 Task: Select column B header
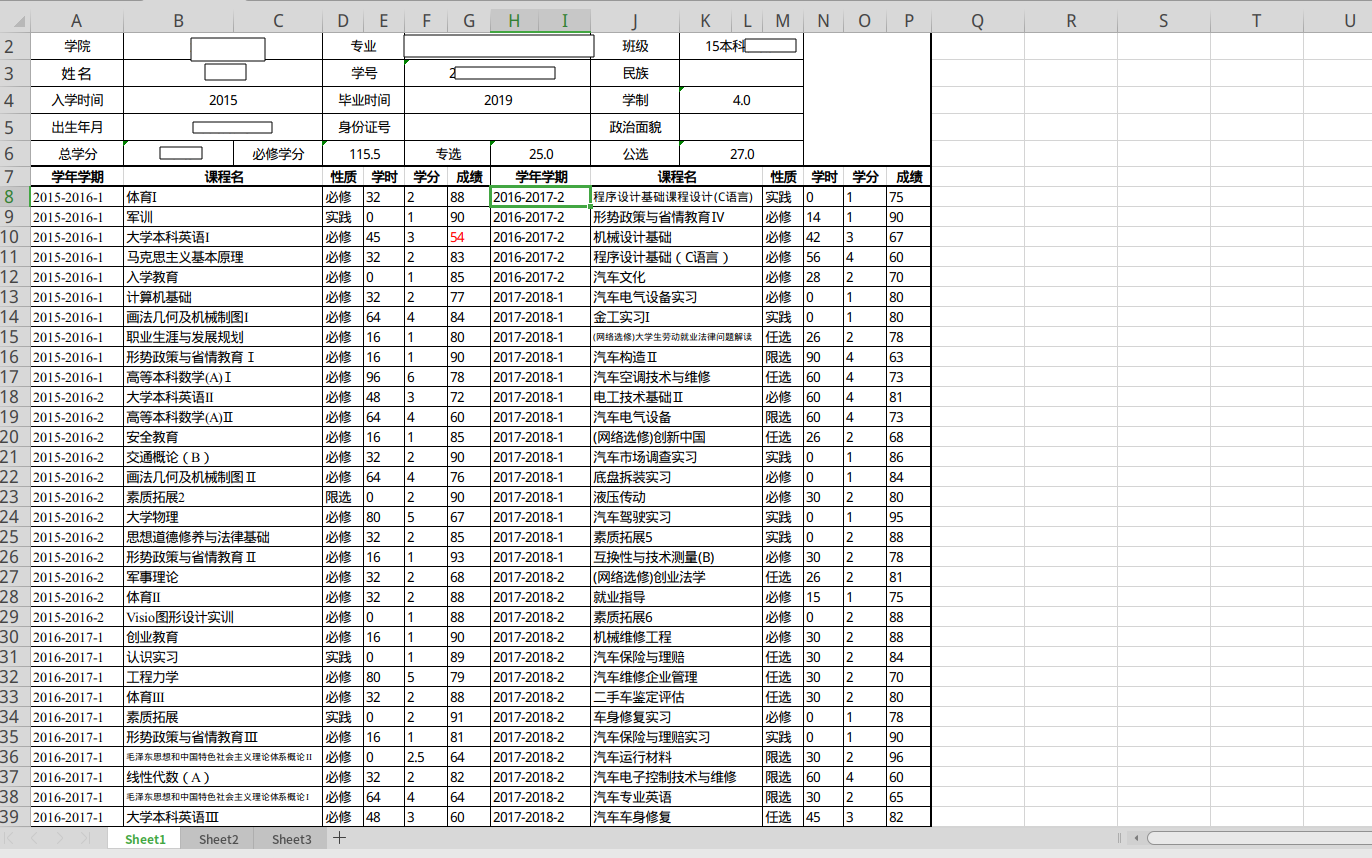(178, 21)
